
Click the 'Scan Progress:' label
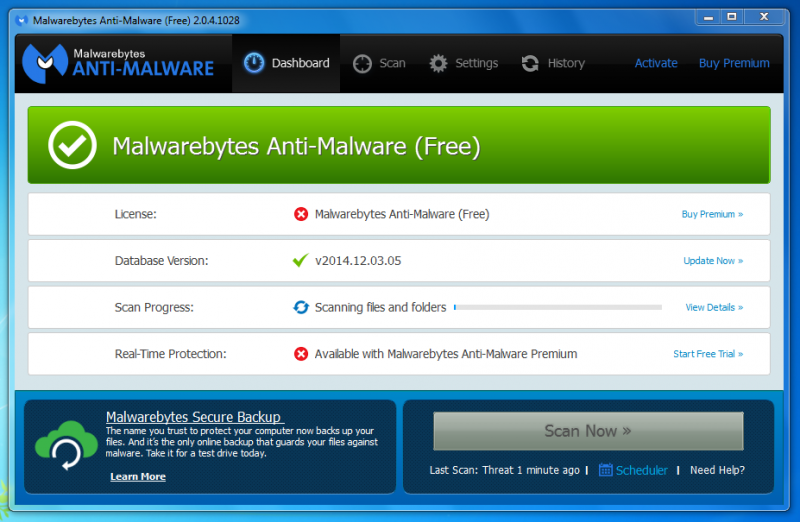tap(154, 307)
